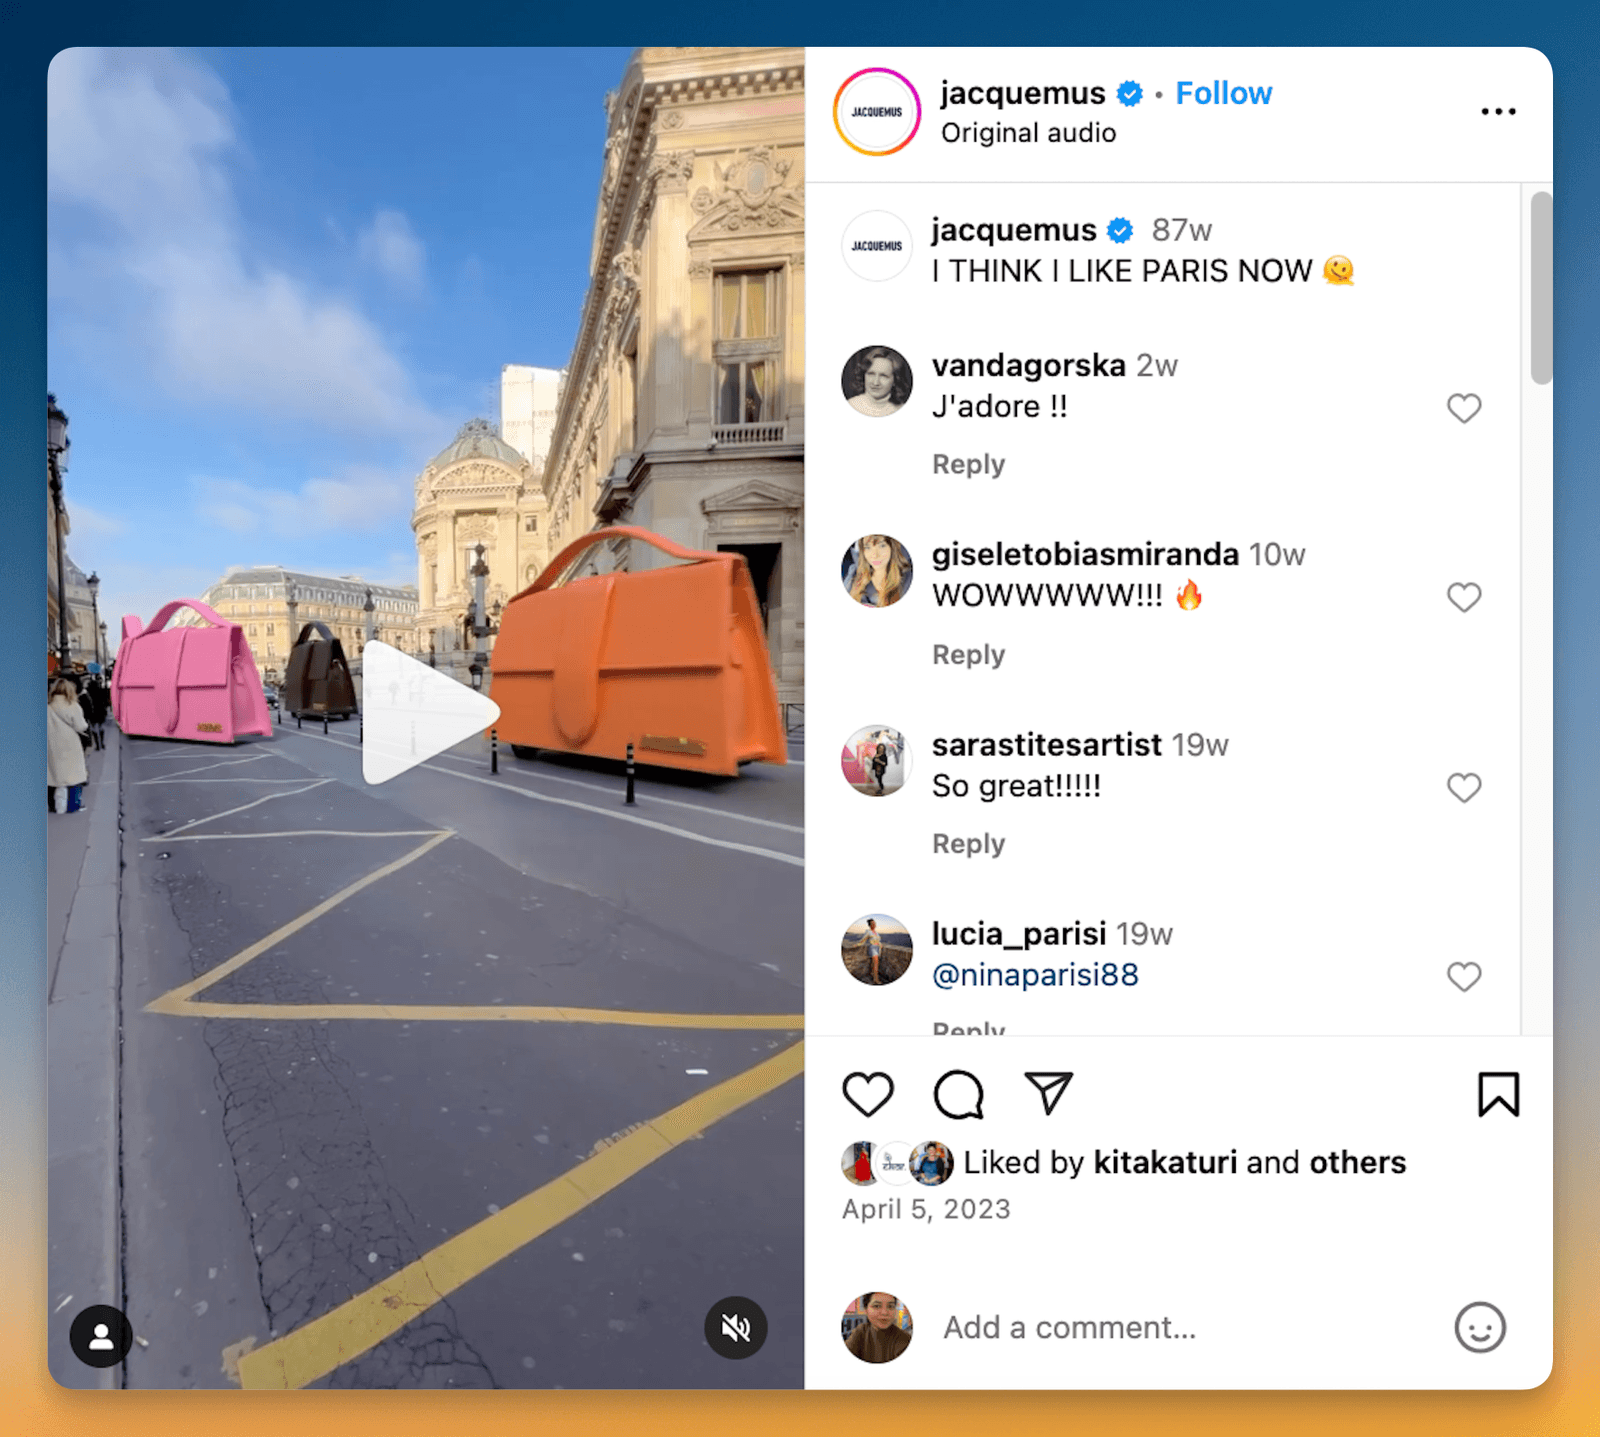Open the emoji picker

click(1480, 1328)
